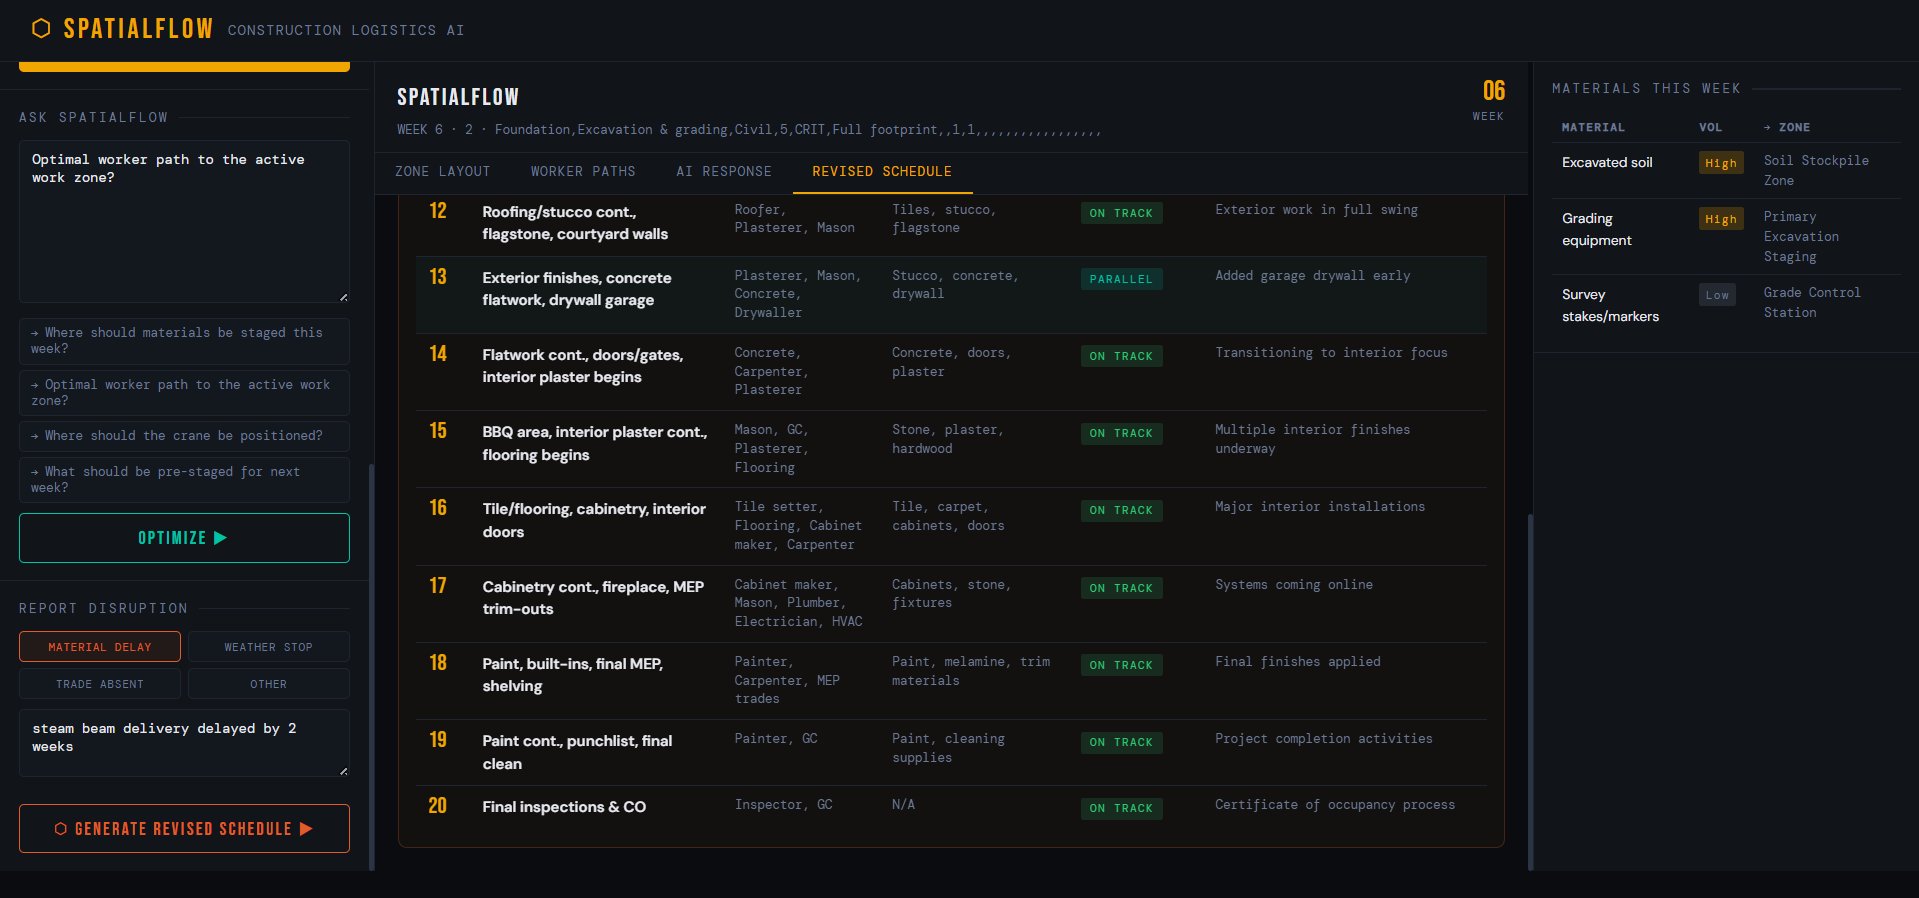
Task: Click the hexagon icon in Generate Revised Schedule
Action: 61,829
